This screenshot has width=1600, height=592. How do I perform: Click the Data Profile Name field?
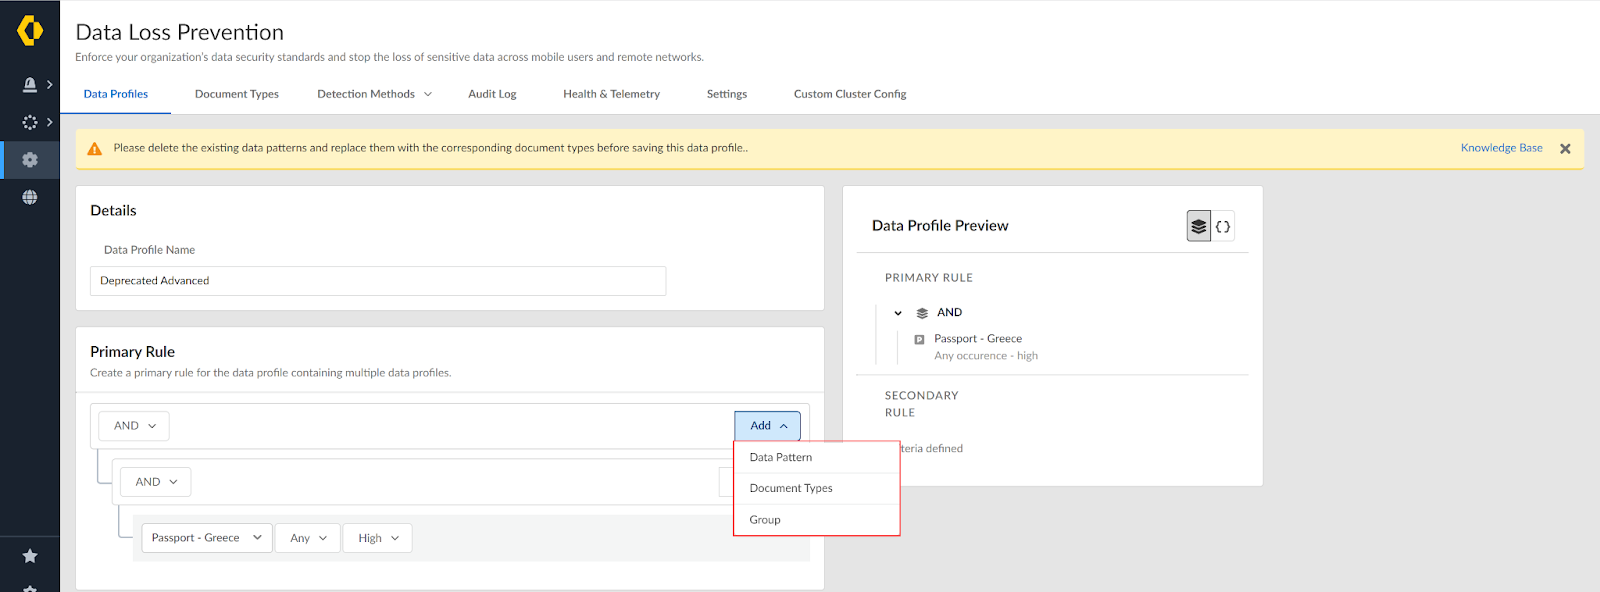tap(378, 281)
